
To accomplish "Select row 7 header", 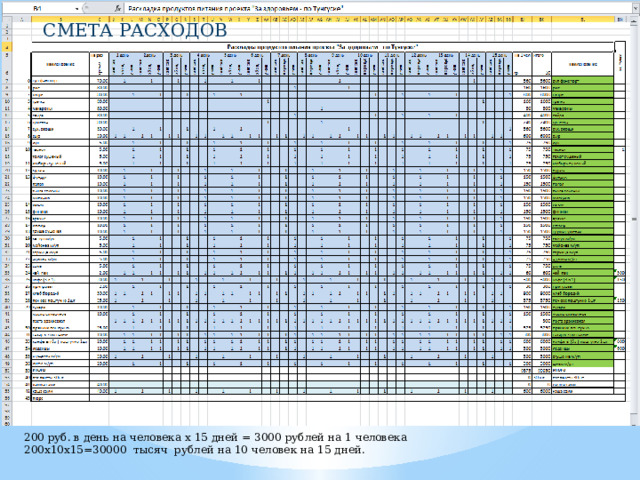I will [7, 81].
